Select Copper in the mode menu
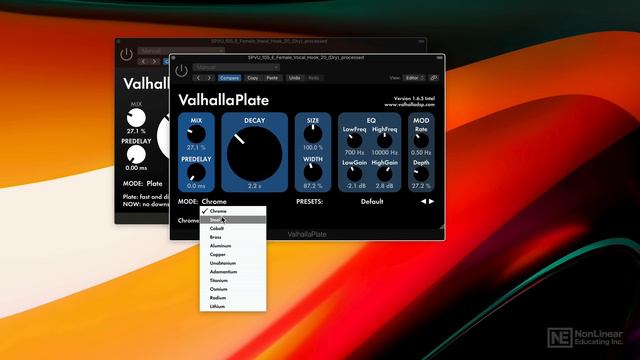The height and width of the screenshot is (360, 640). (233, 254)
